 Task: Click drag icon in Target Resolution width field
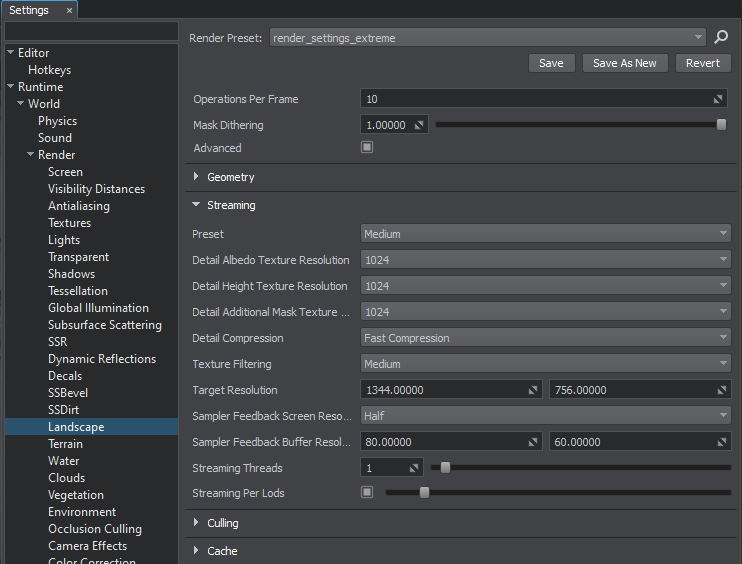[533, 390]
